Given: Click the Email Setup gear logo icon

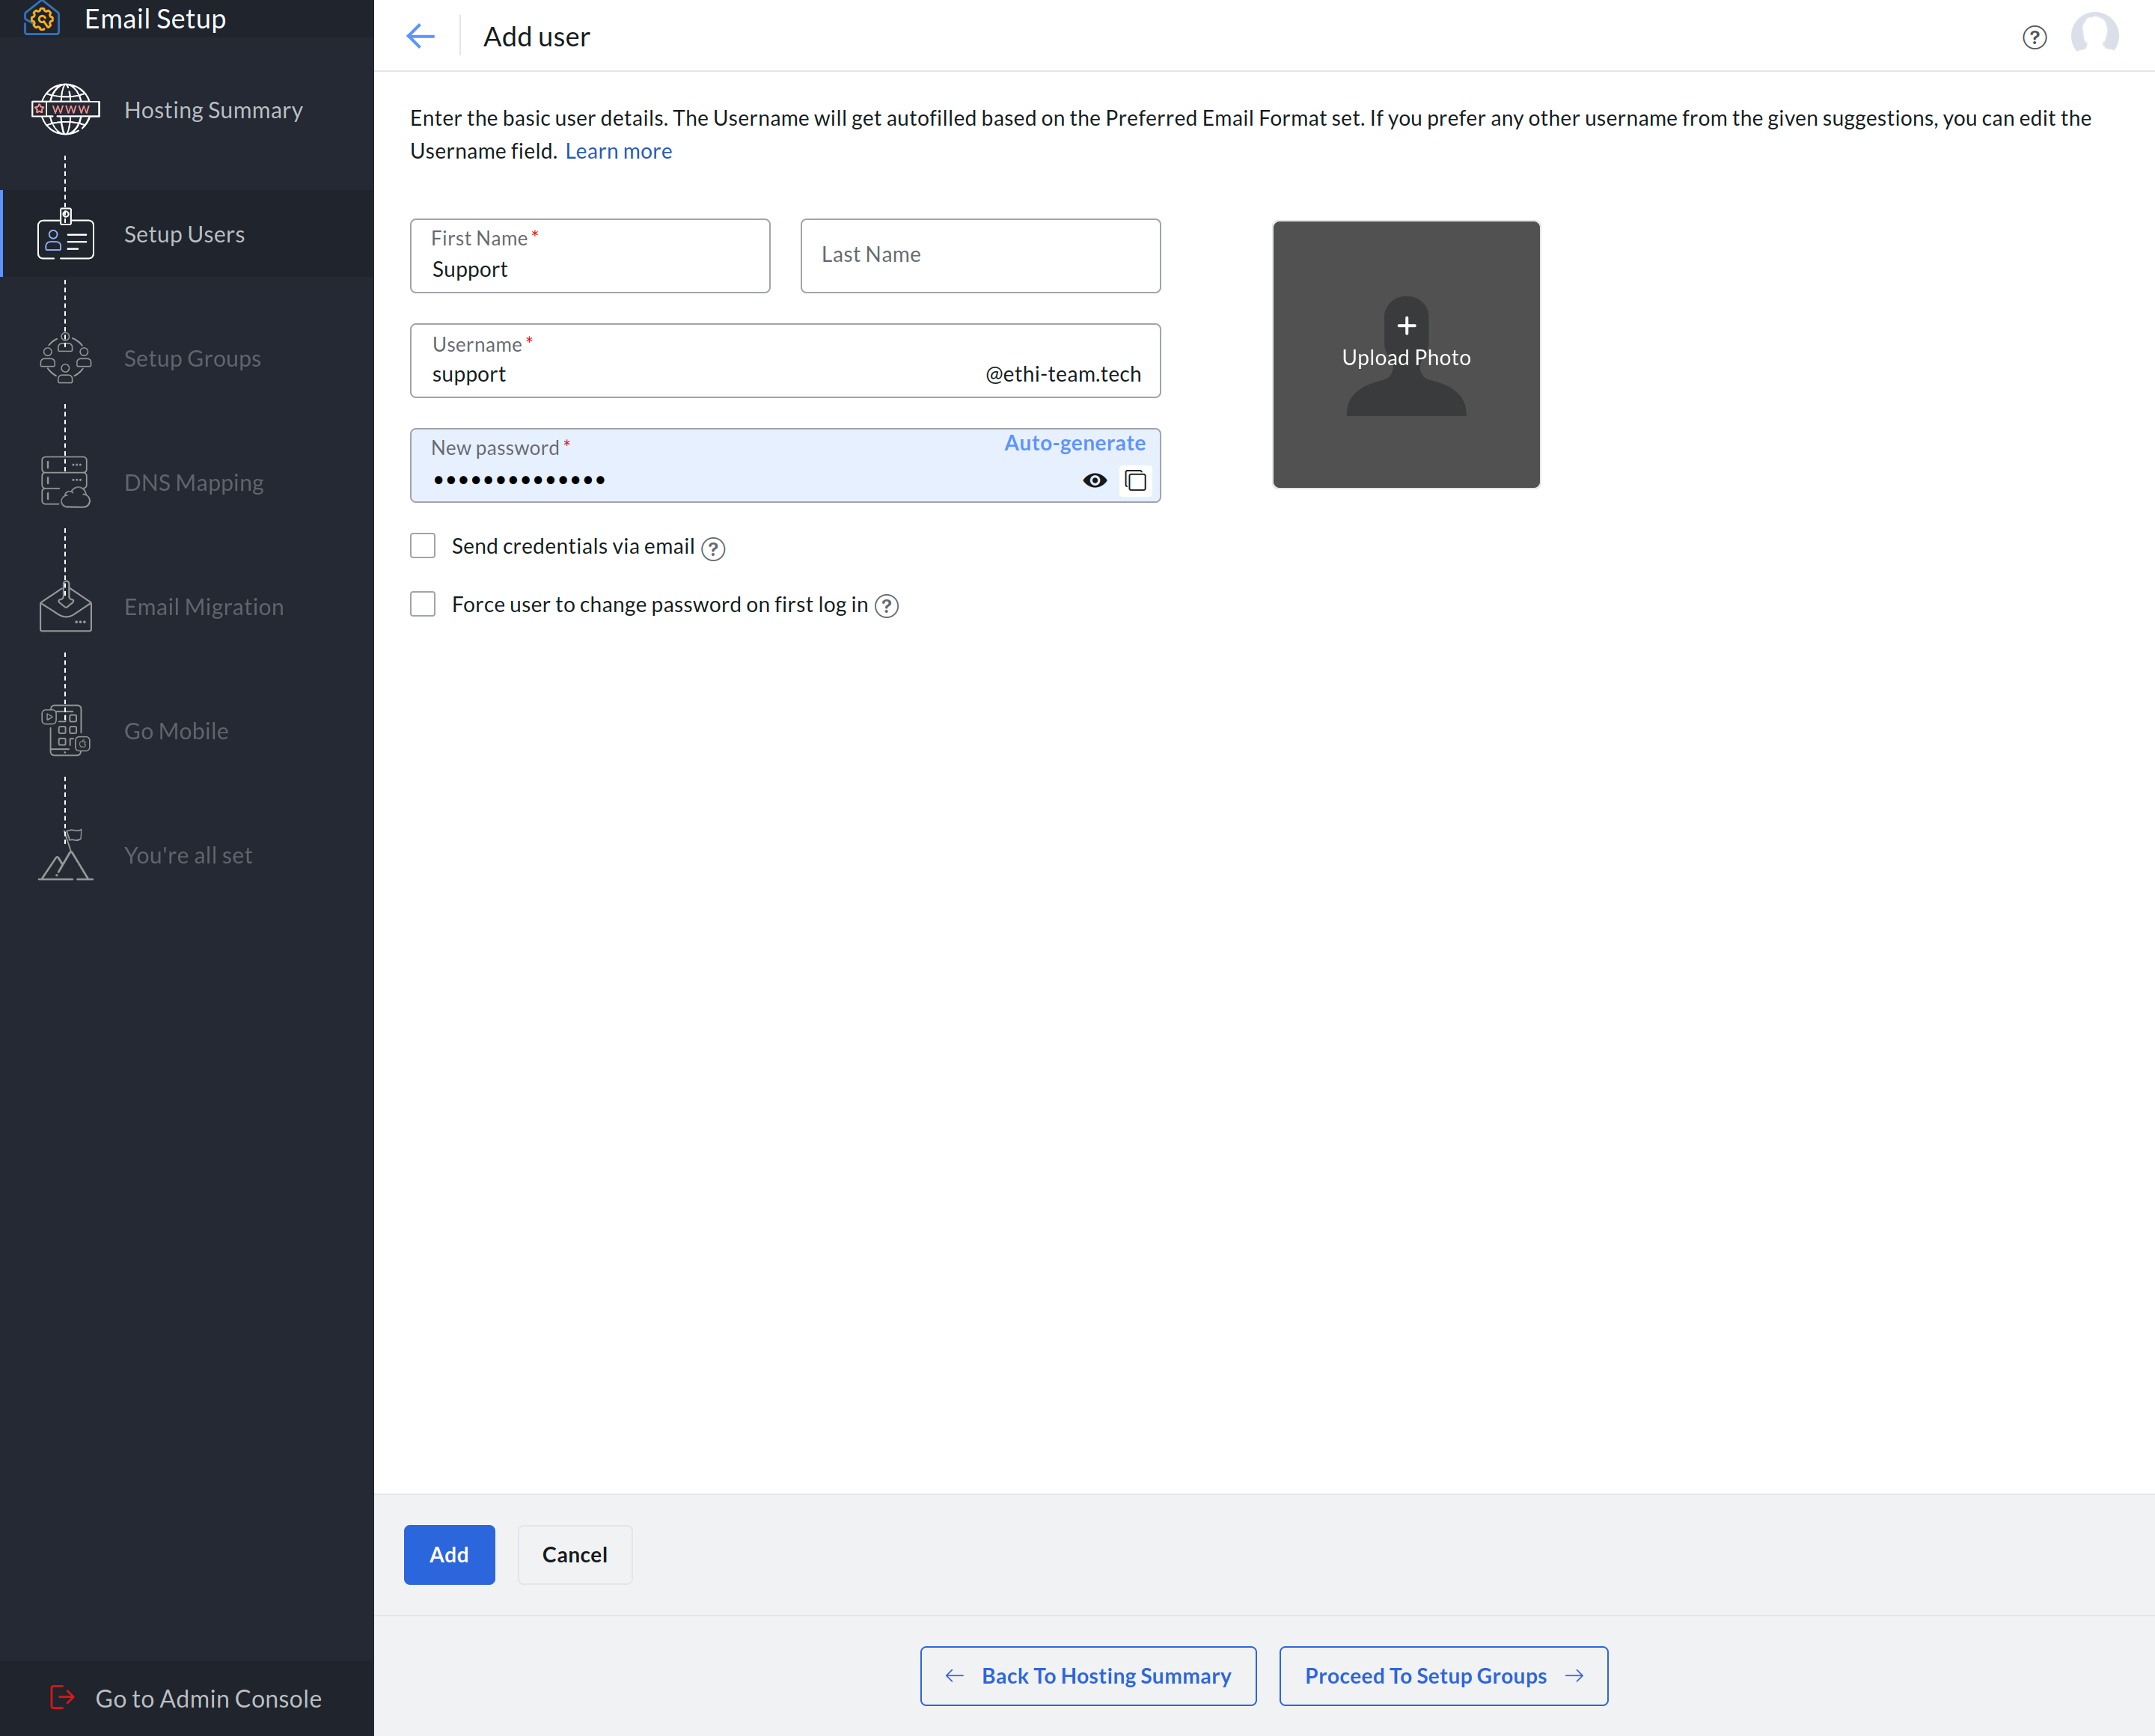Looking at the screenshot, I should pyautogui.click(x=42, y=18).
